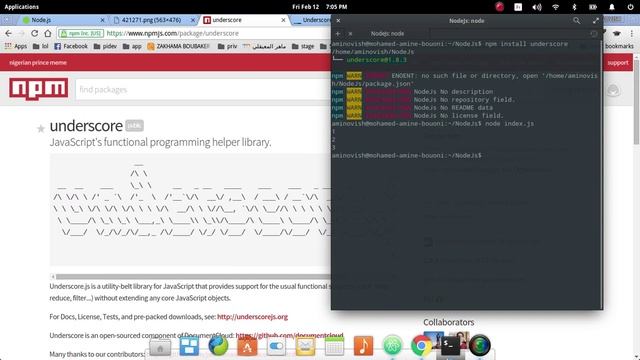Open Apps bookmarks shortcut
Screen dimensions: 640x360
(x=16, y=47)
